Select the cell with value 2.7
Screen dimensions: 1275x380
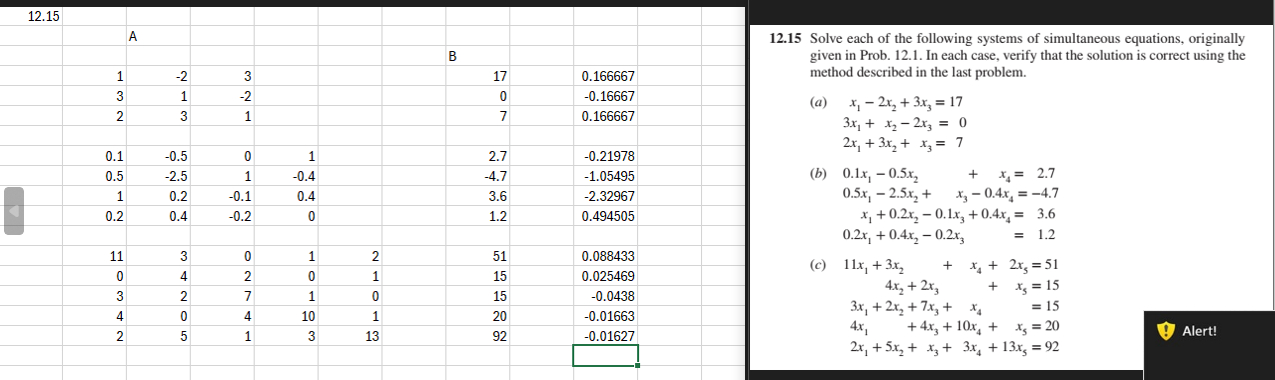pos(478,156)
